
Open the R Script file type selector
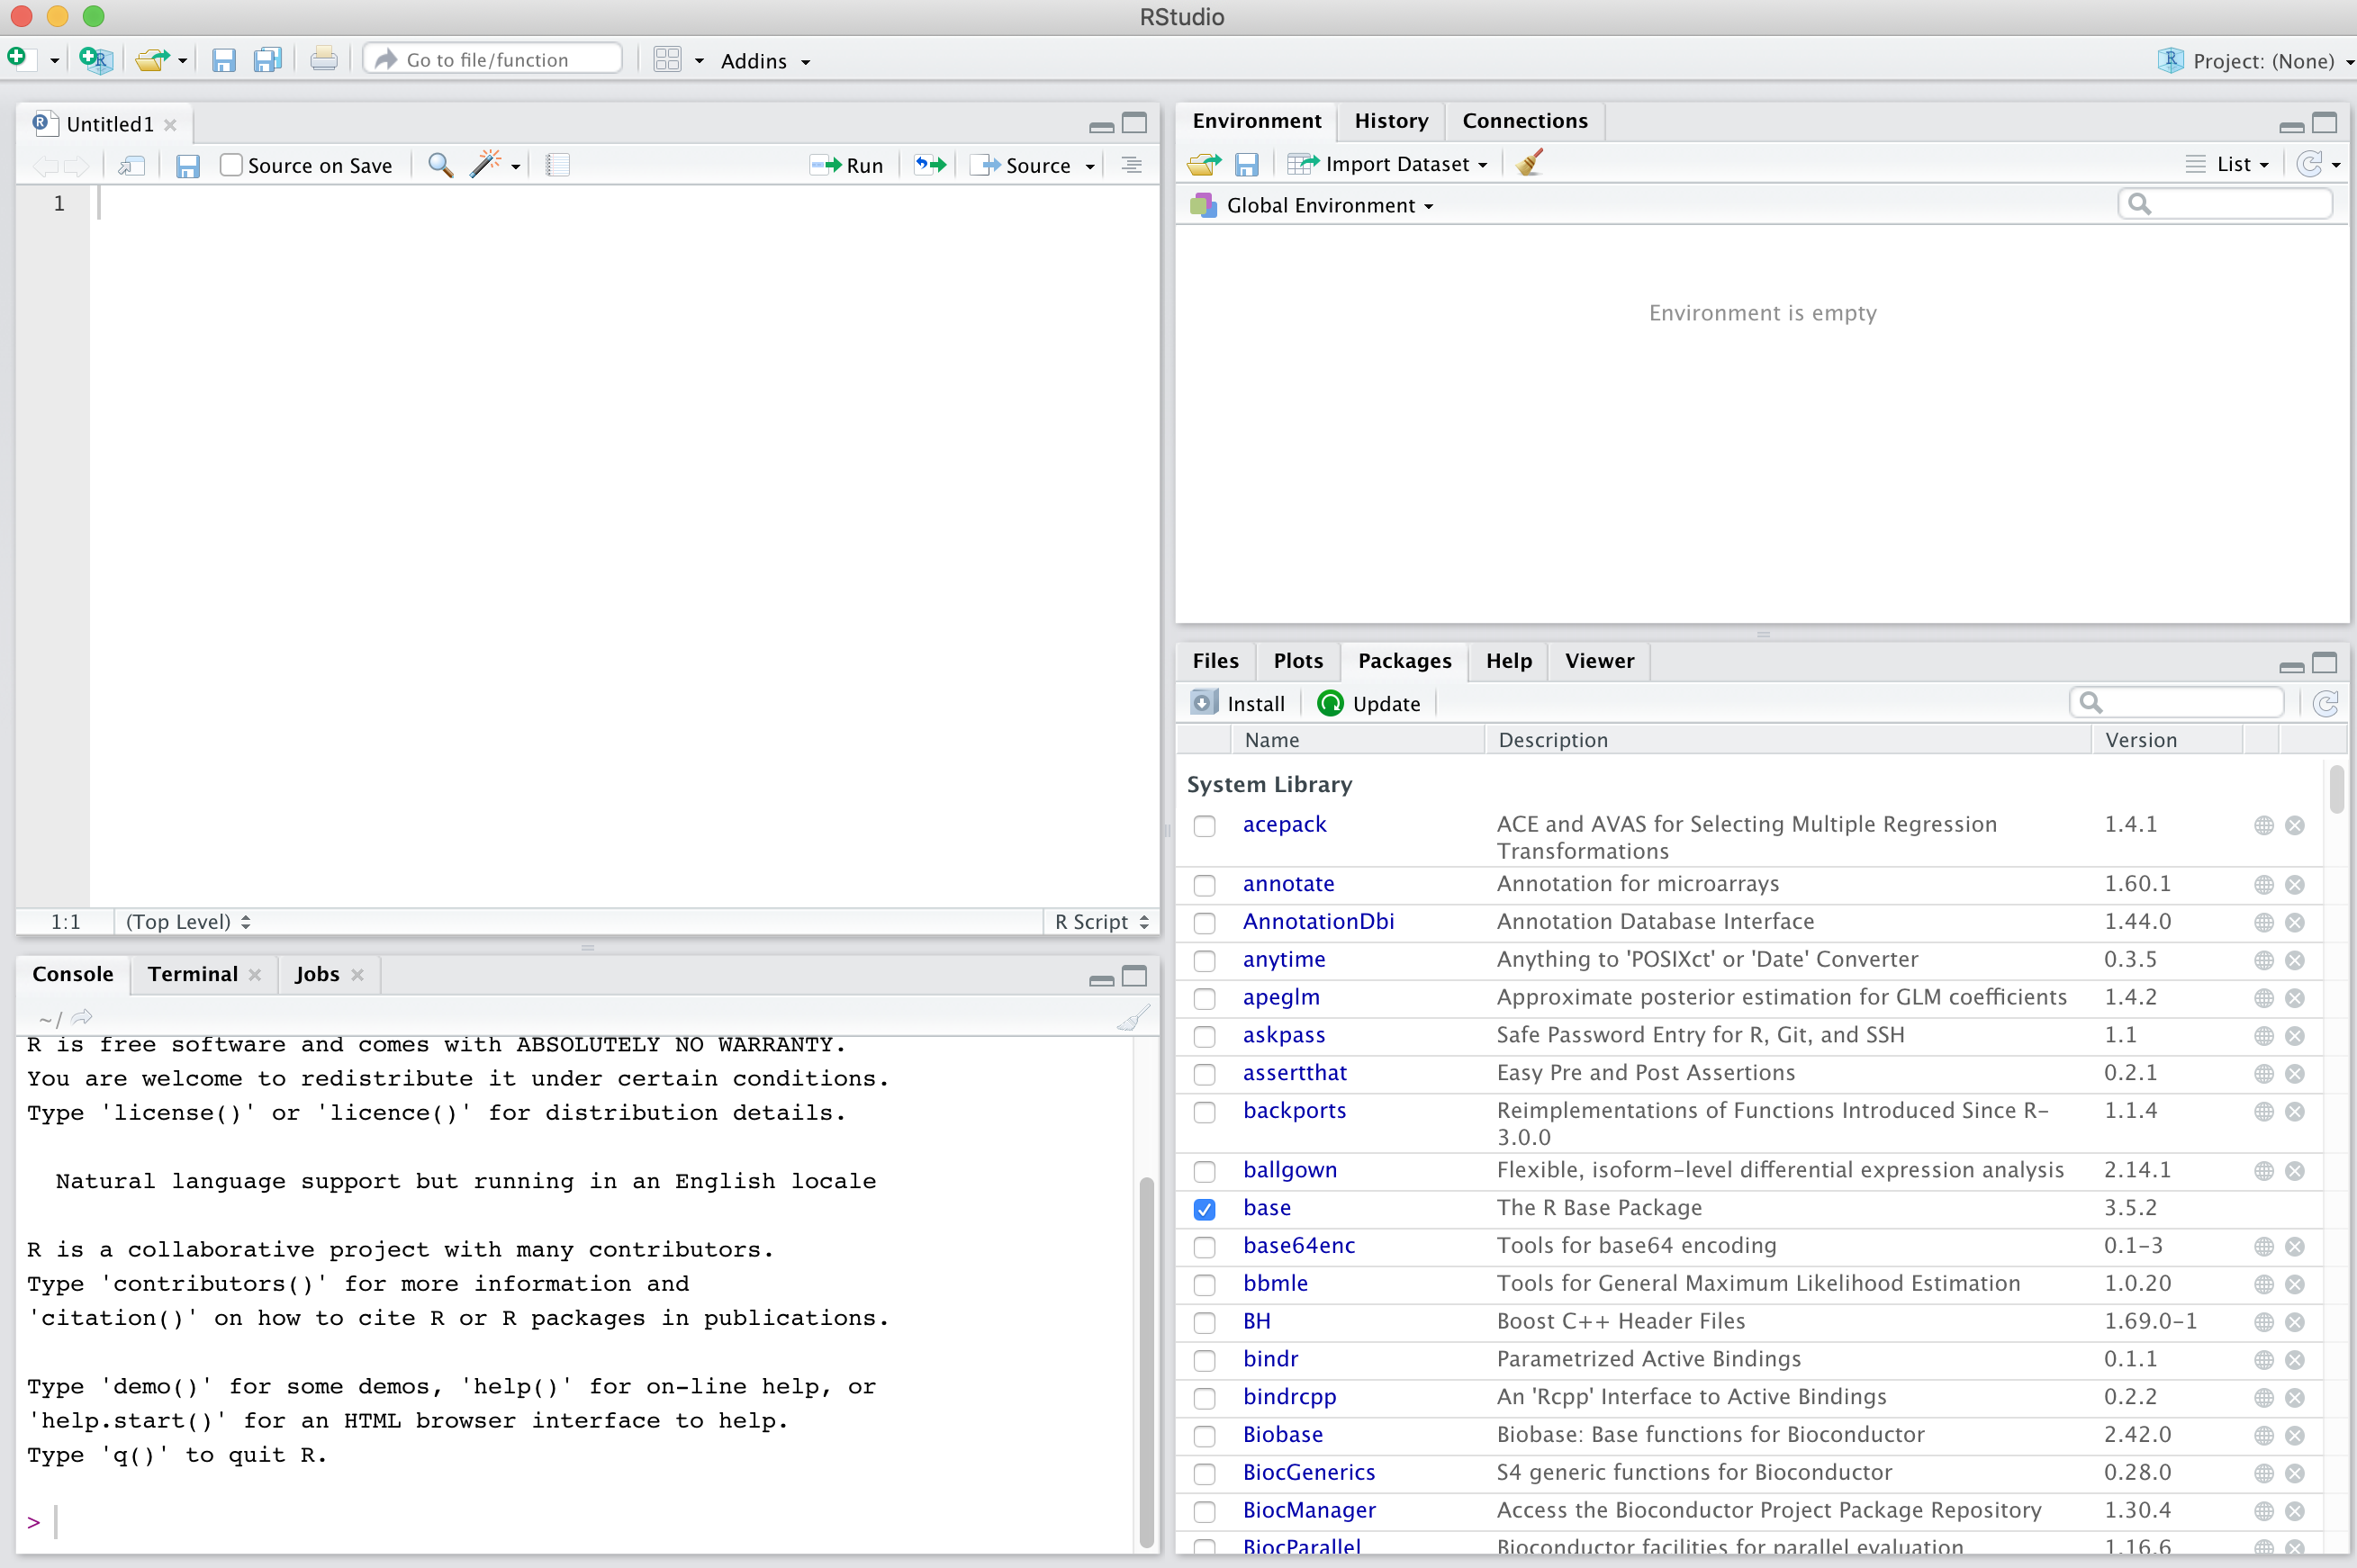(x=1101, y=922)
